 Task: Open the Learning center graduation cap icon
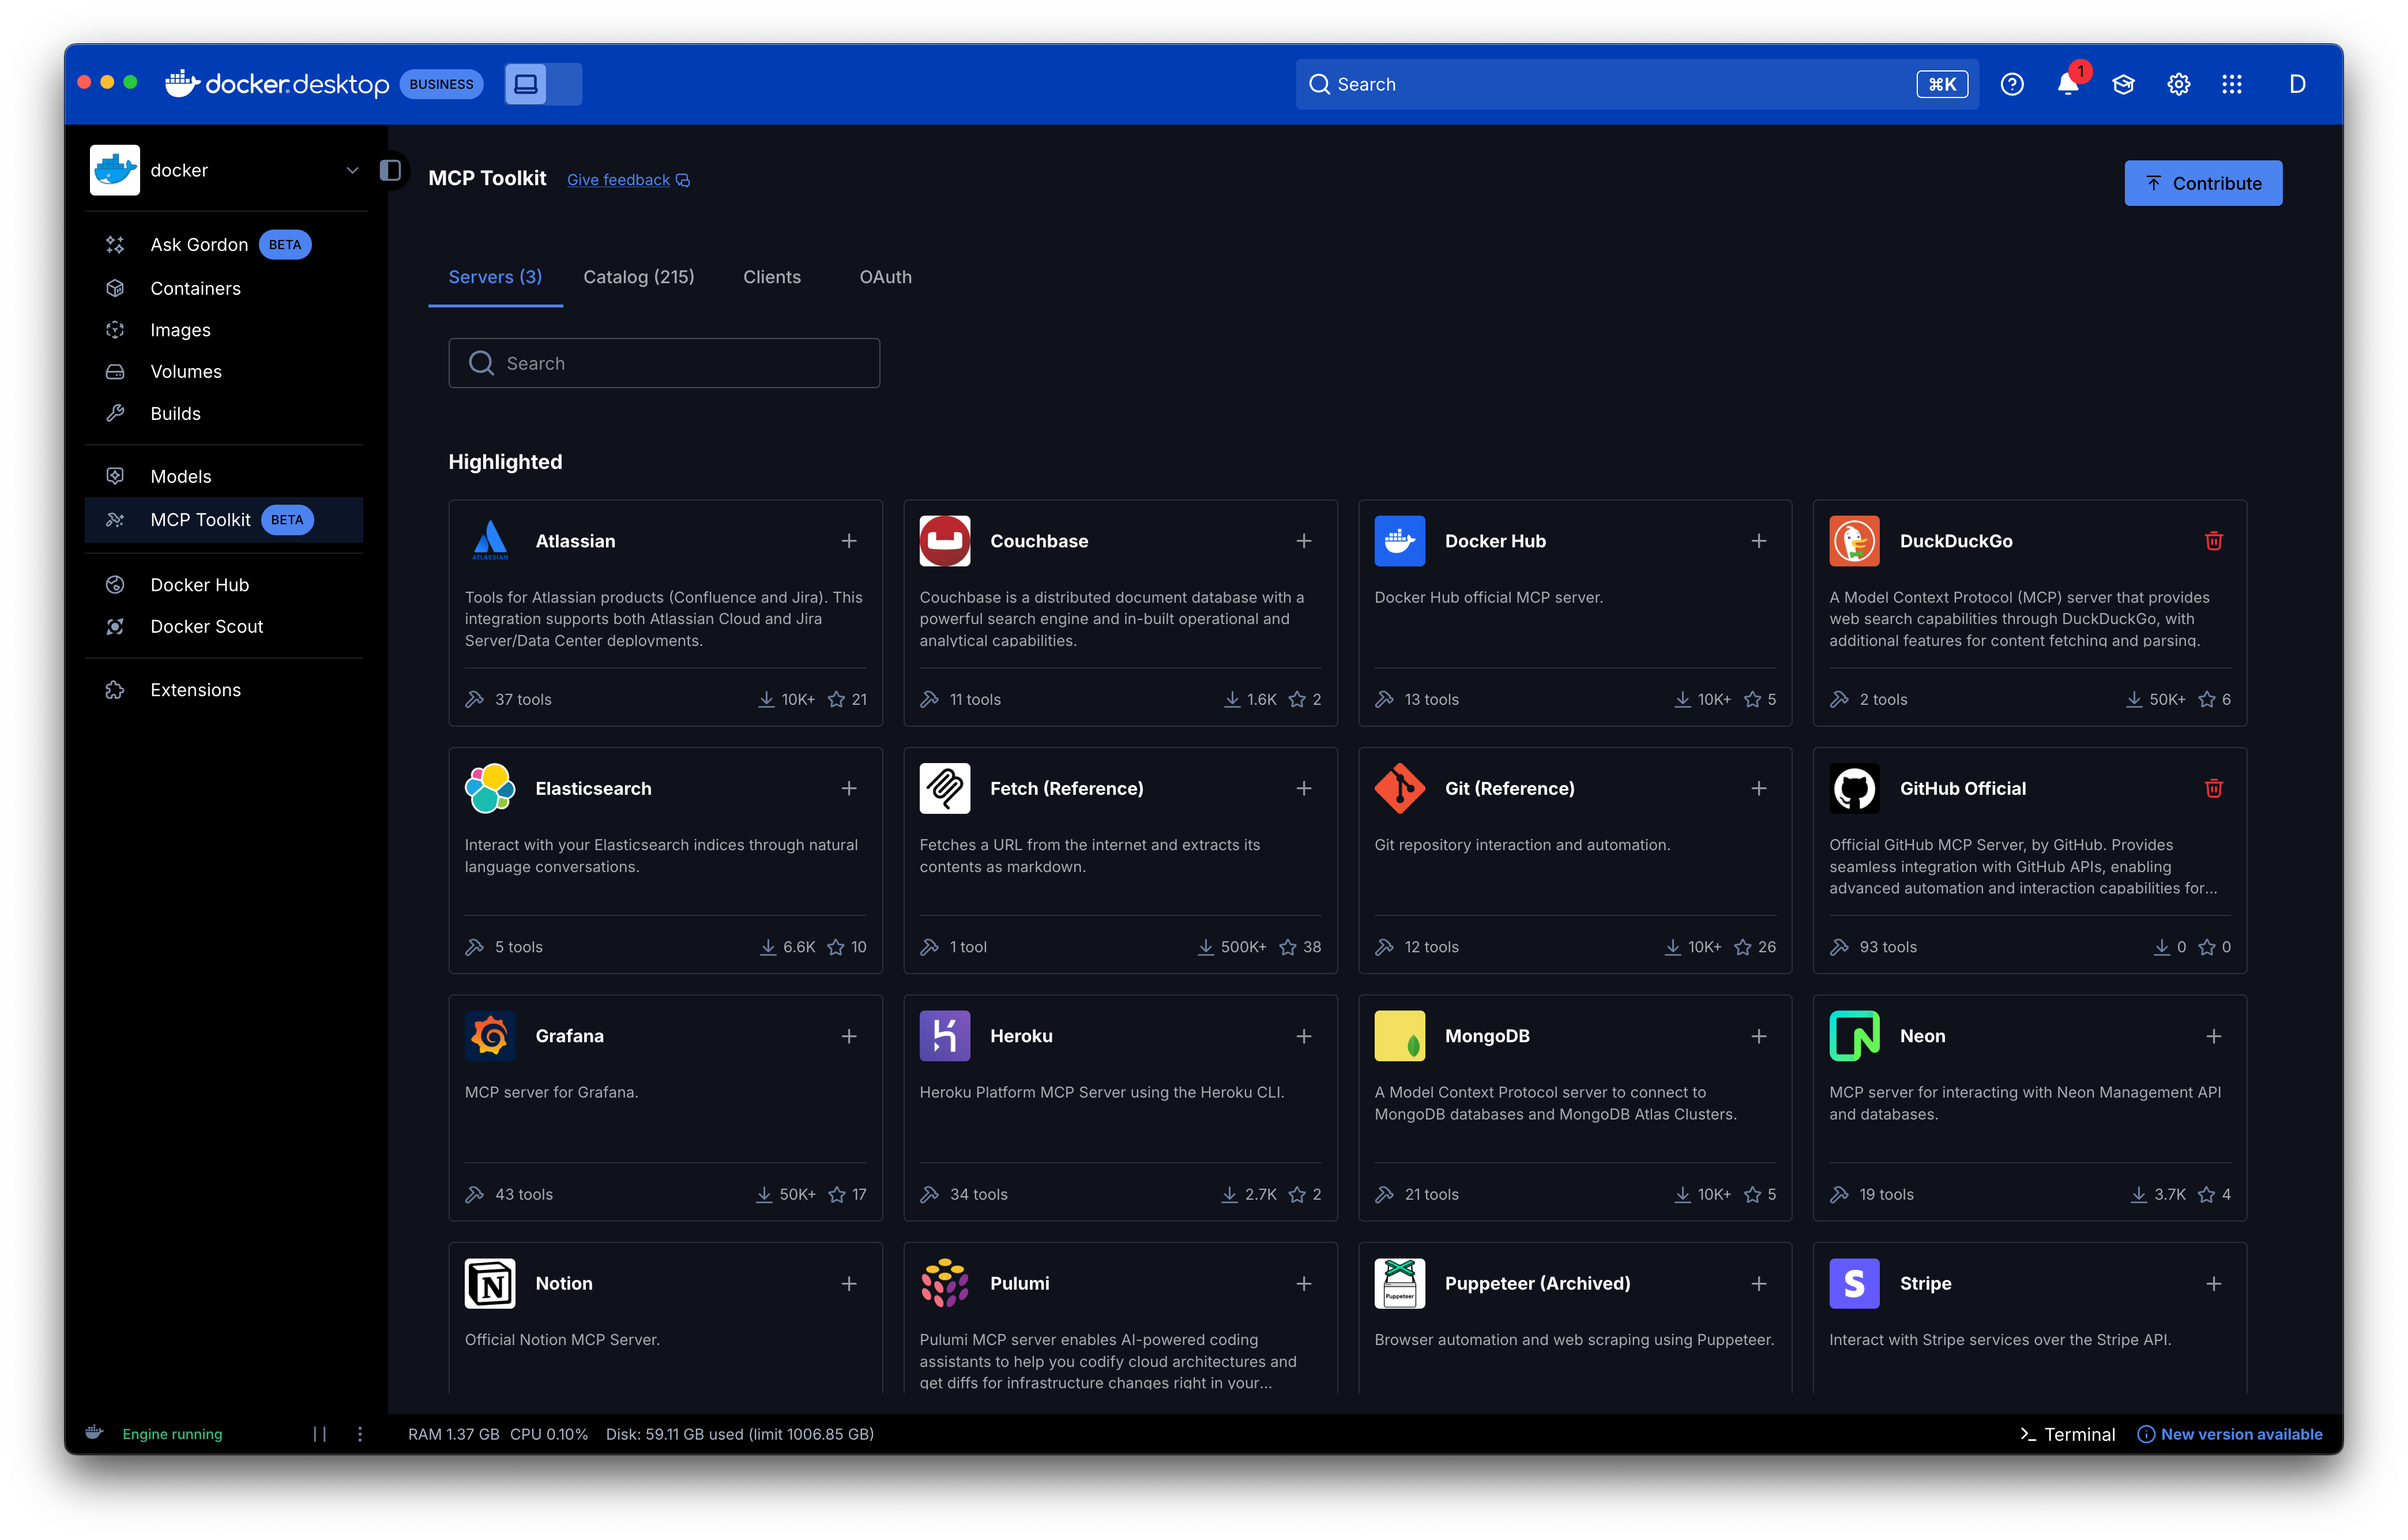(x=2123, y=84)
